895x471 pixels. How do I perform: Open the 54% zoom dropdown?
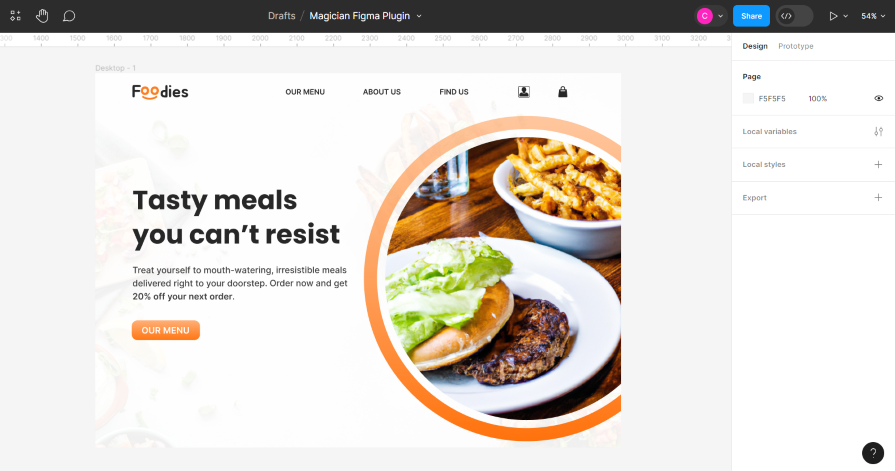coord(873,16)
